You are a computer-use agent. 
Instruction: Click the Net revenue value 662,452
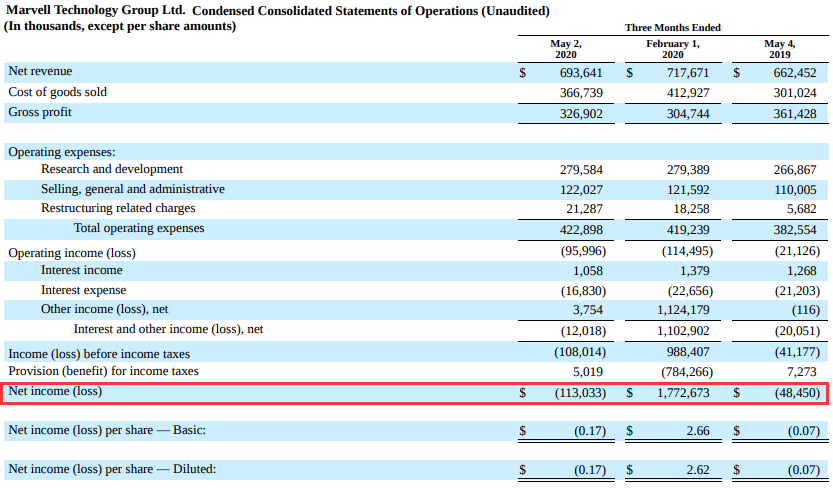coord(795,73)
